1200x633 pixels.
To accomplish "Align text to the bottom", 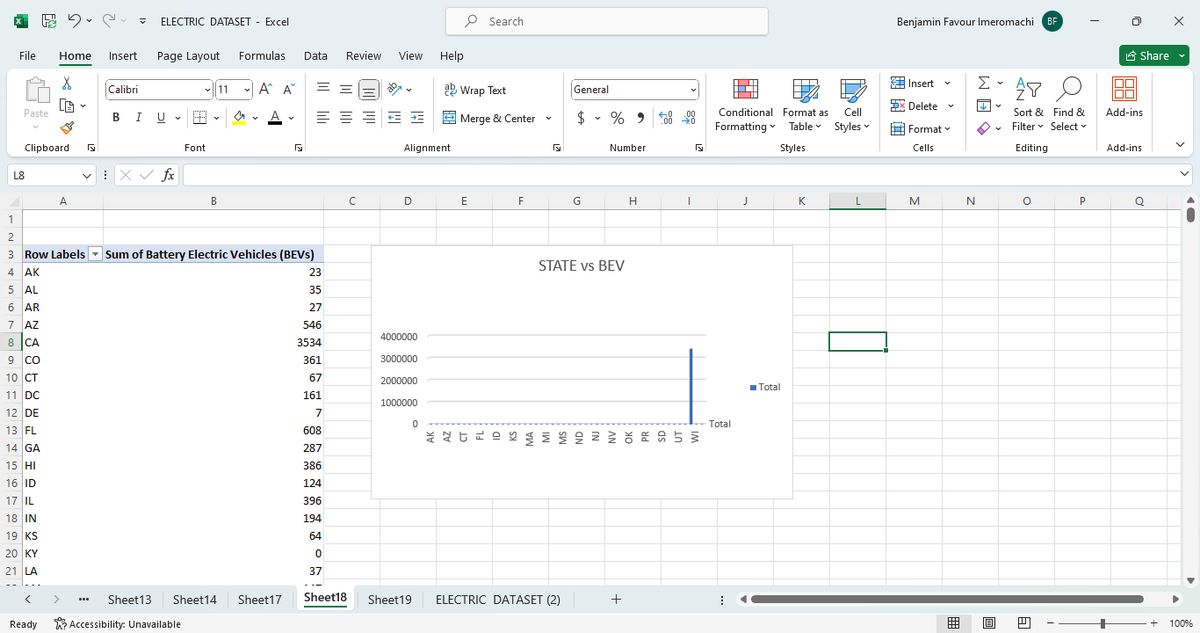I will (x=370, y=90).
